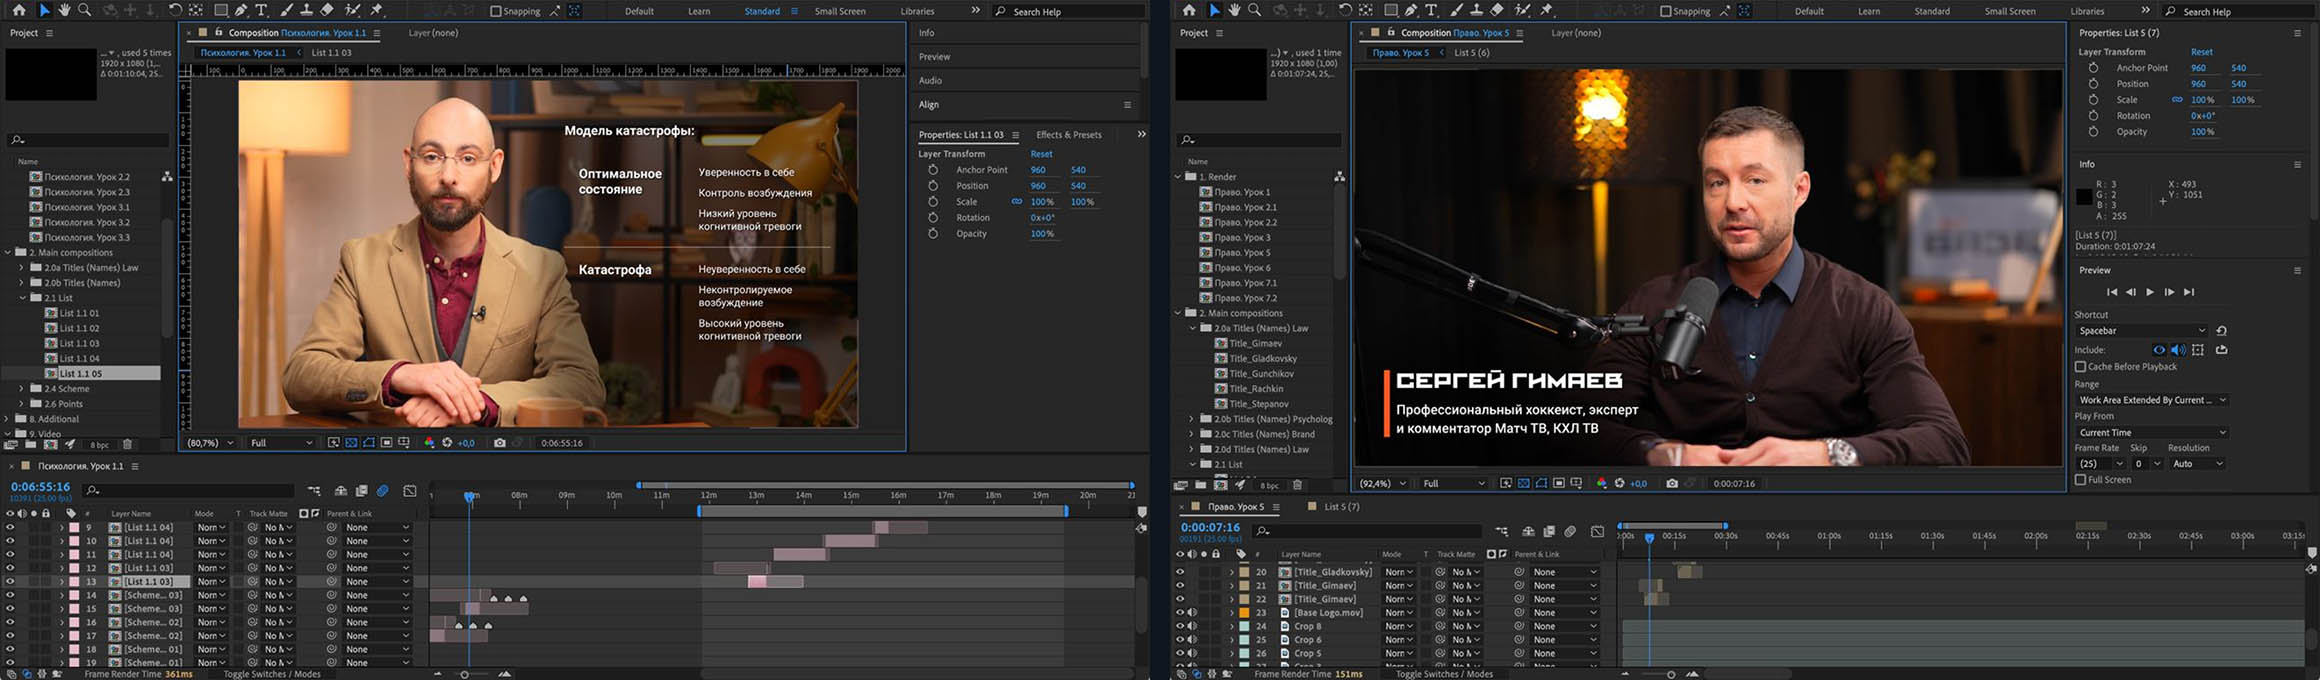The width and height of the screenshot is (2320, 680).
Task: Switch to the Small Screen workspace in the left window
Action: (x=839, y=11)
